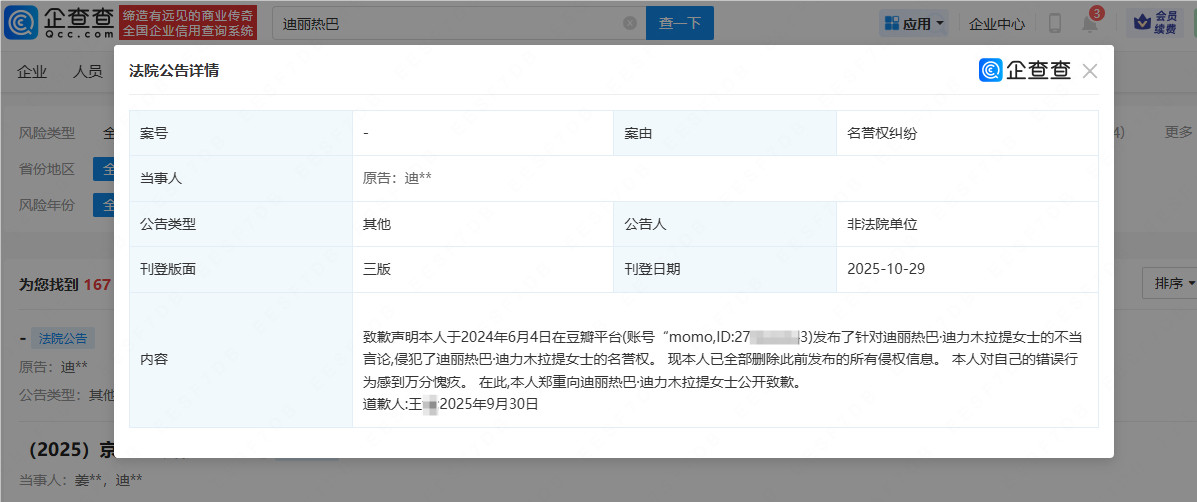Switch to the 企业 tab
This screenshot has width=1197, height=502.
click(32, 72)
